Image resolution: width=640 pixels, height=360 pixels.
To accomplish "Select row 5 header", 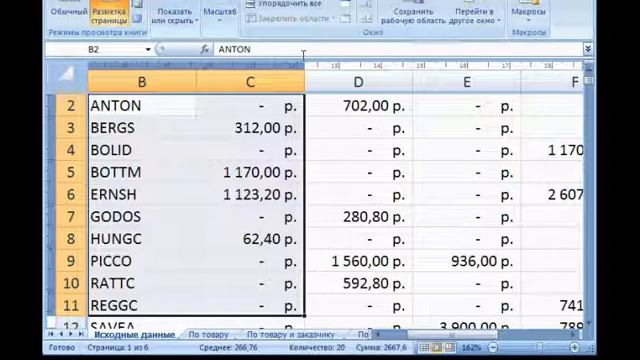I will [x=71, y=172].
